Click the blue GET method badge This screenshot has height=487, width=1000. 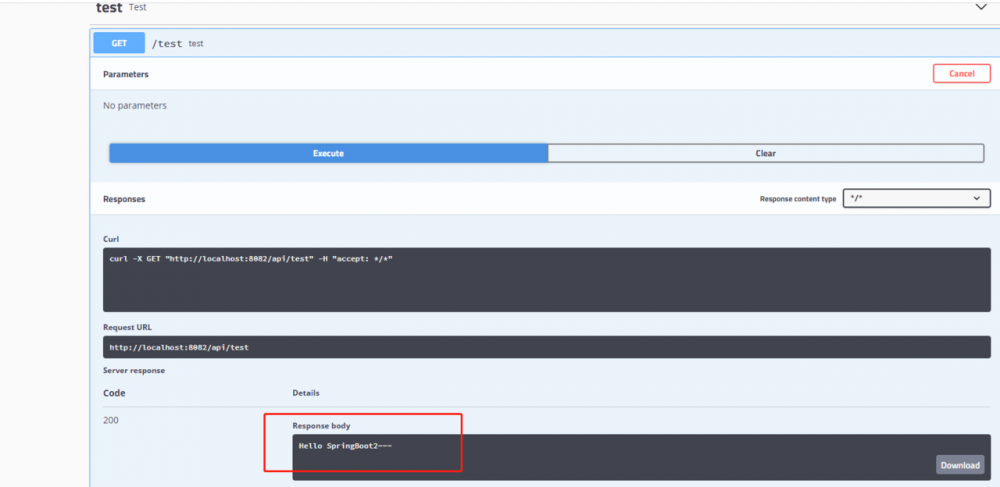pyautogui.click(x=119, y=43)
